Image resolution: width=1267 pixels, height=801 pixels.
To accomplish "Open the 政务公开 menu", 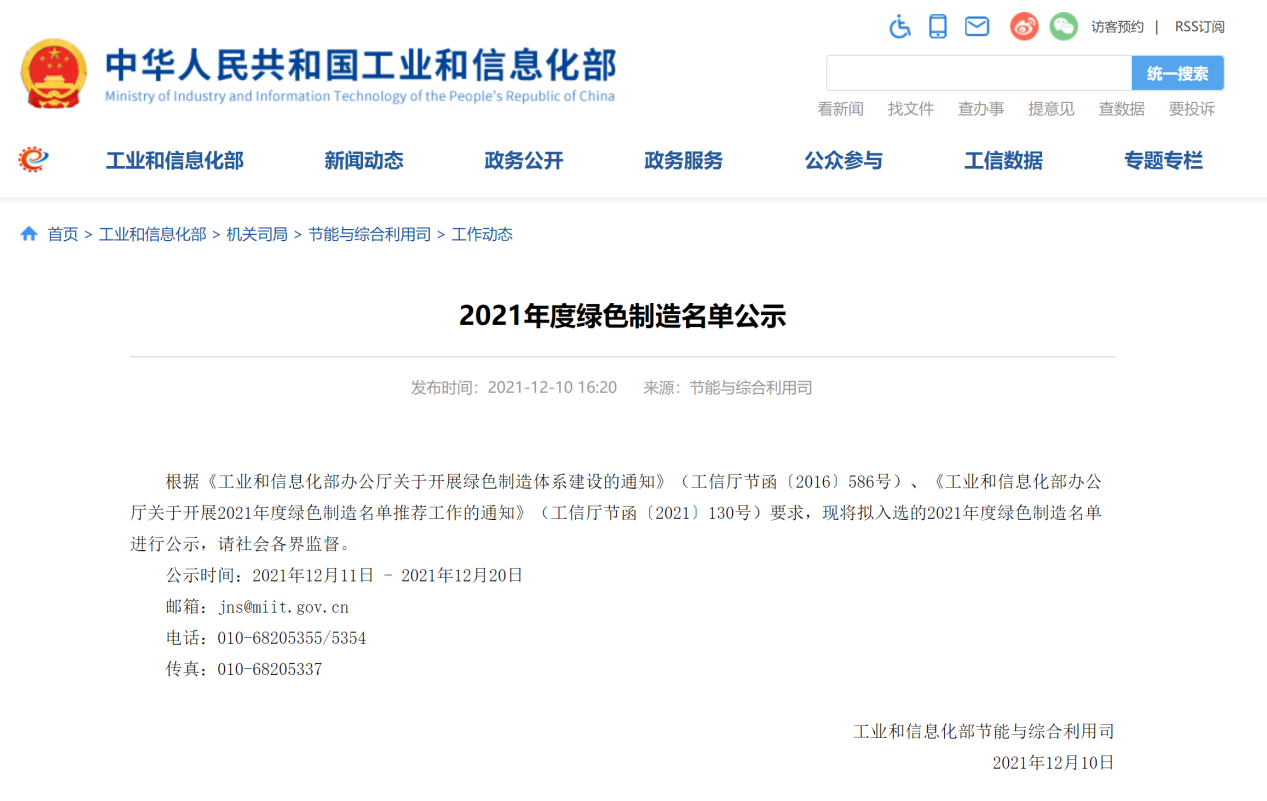I will pos(524,161).
